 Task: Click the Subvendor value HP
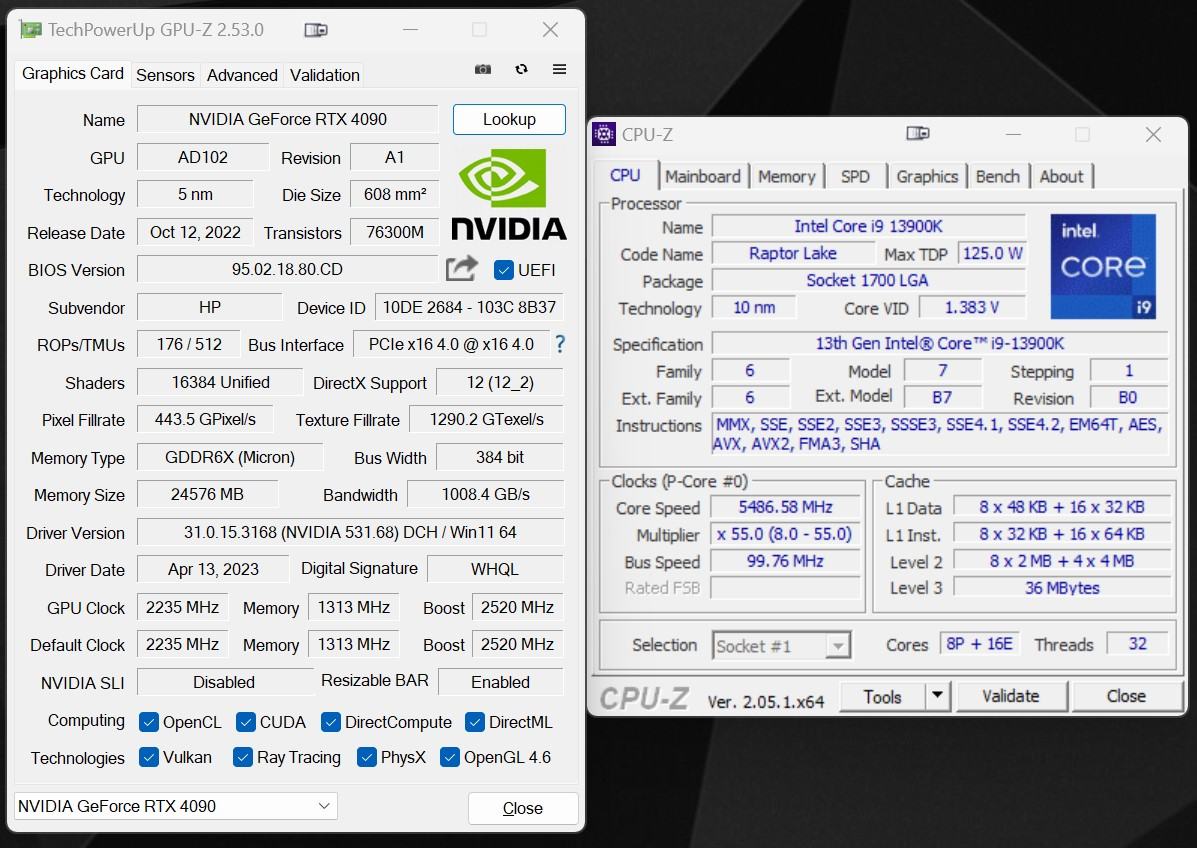[210, 307]
